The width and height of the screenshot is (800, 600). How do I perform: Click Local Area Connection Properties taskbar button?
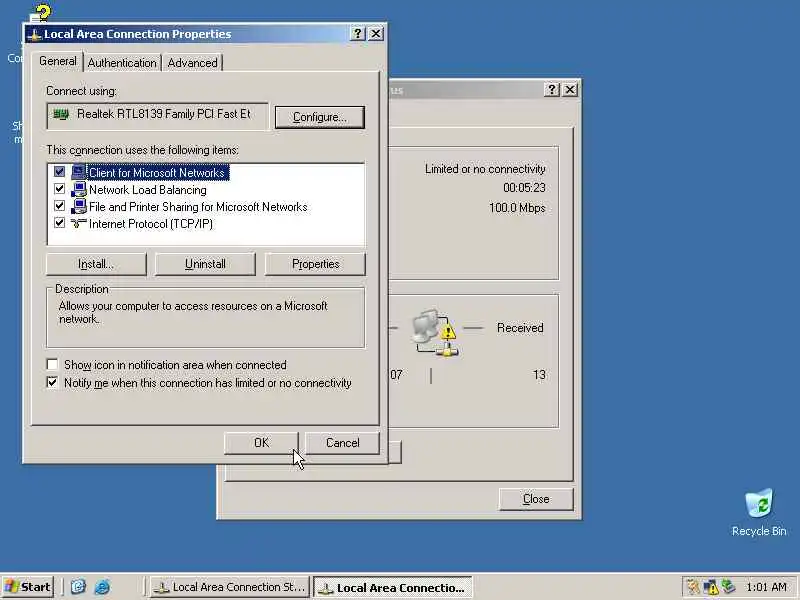(393, 587)
